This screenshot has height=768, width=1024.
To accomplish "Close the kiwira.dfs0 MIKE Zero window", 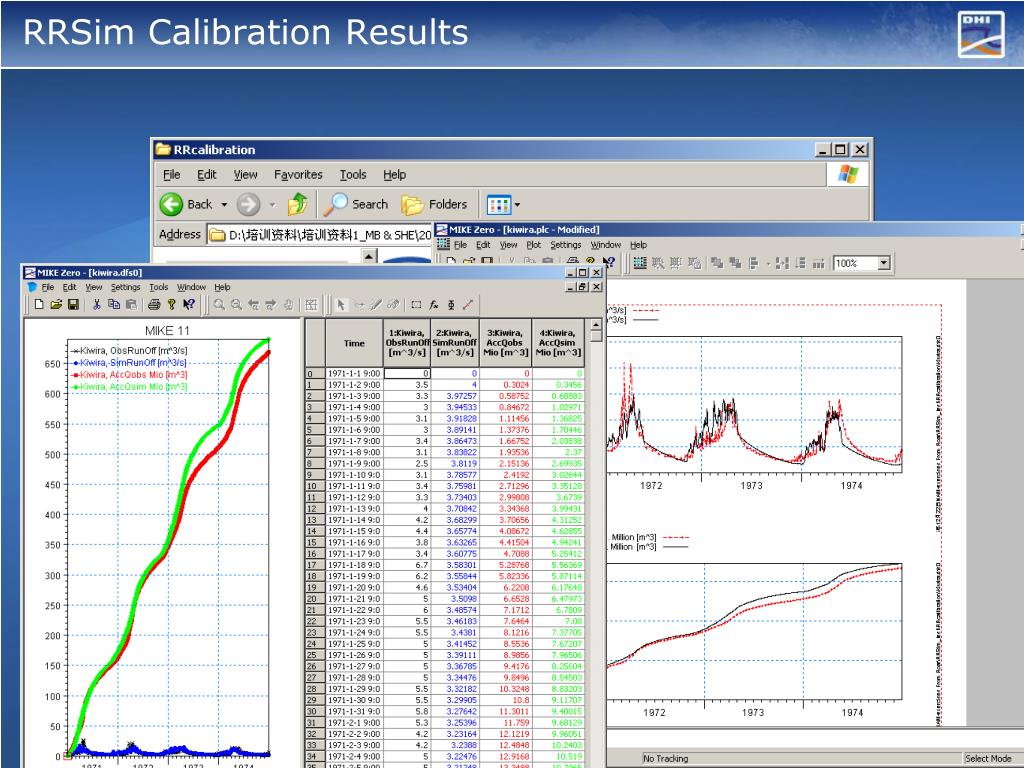I will (x=596, y=273).
